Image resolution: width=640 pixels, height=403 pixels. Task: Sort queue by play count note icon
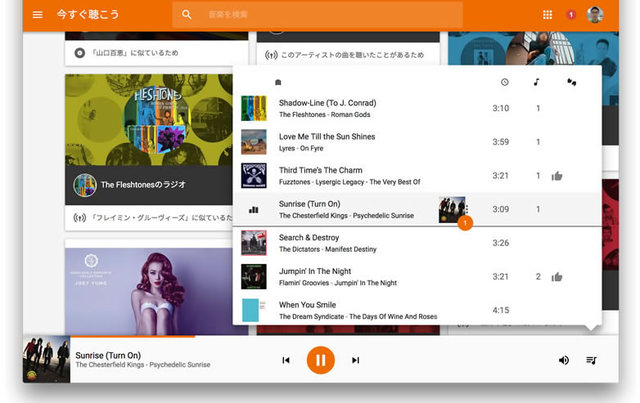point(536,82)
